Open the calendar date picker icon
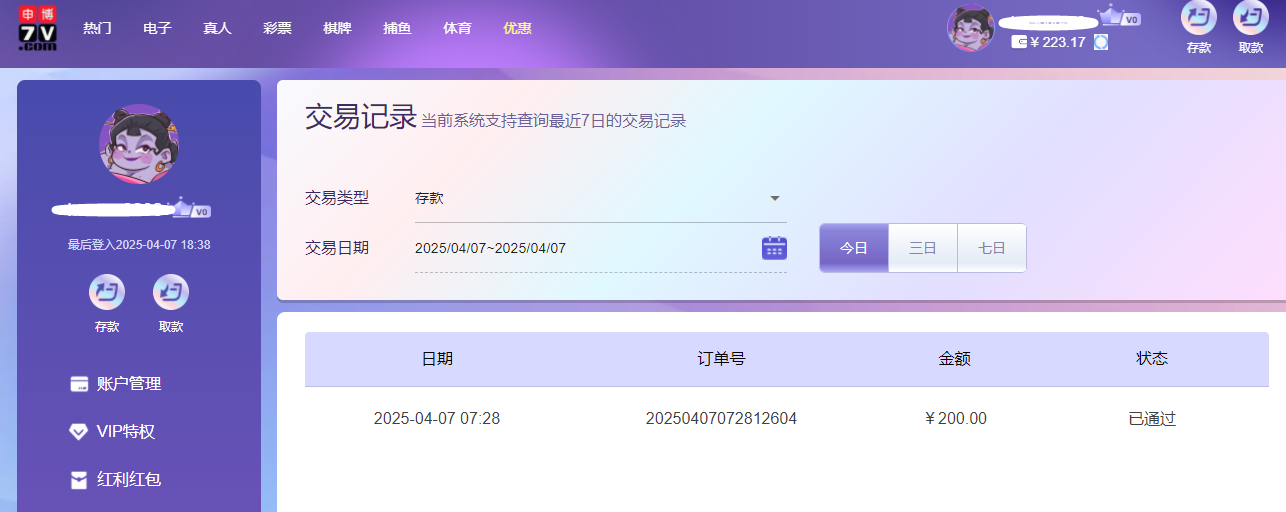 click(774, 248)
